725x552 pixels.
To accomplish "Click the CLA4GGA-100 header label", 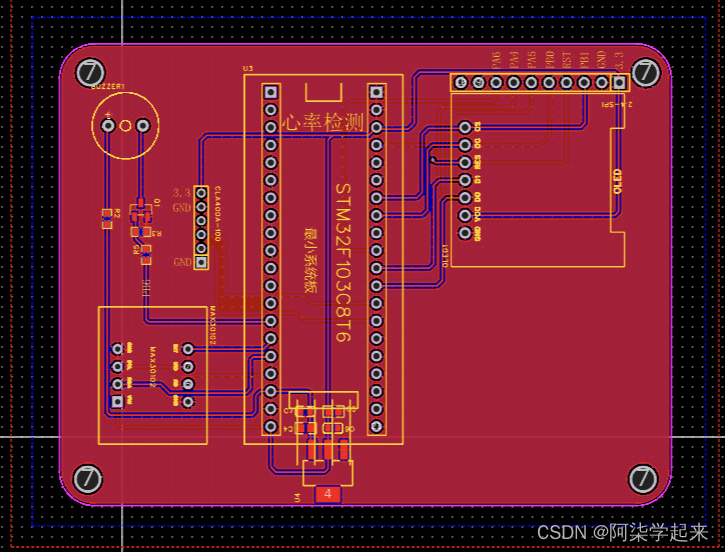I will [217, 214].
